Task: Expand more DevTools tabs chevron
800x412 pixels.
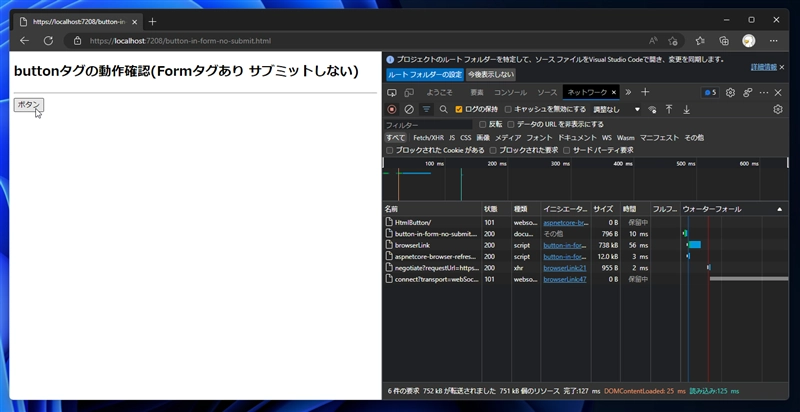Action: click(628, 92)
